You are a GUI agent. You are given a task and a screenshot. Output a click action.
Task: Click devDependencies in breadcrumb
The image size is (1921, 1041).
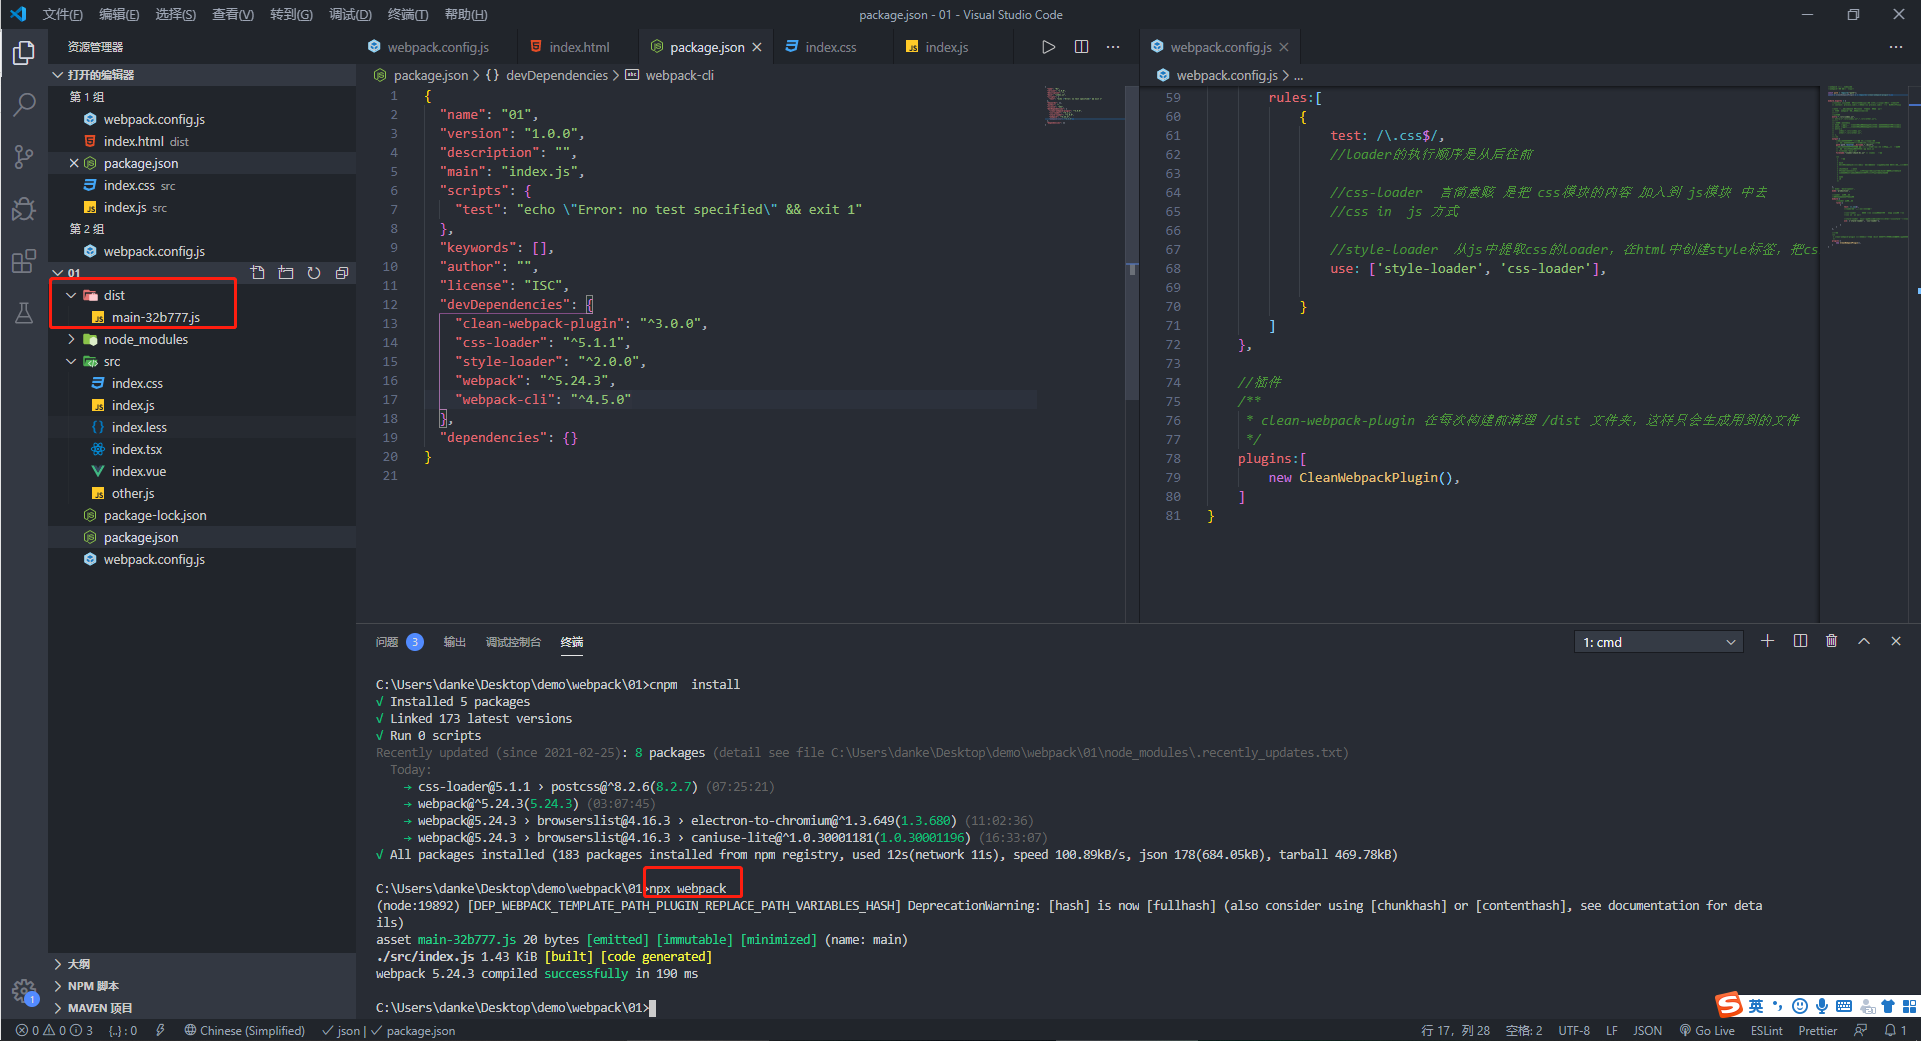pos(556,75)
